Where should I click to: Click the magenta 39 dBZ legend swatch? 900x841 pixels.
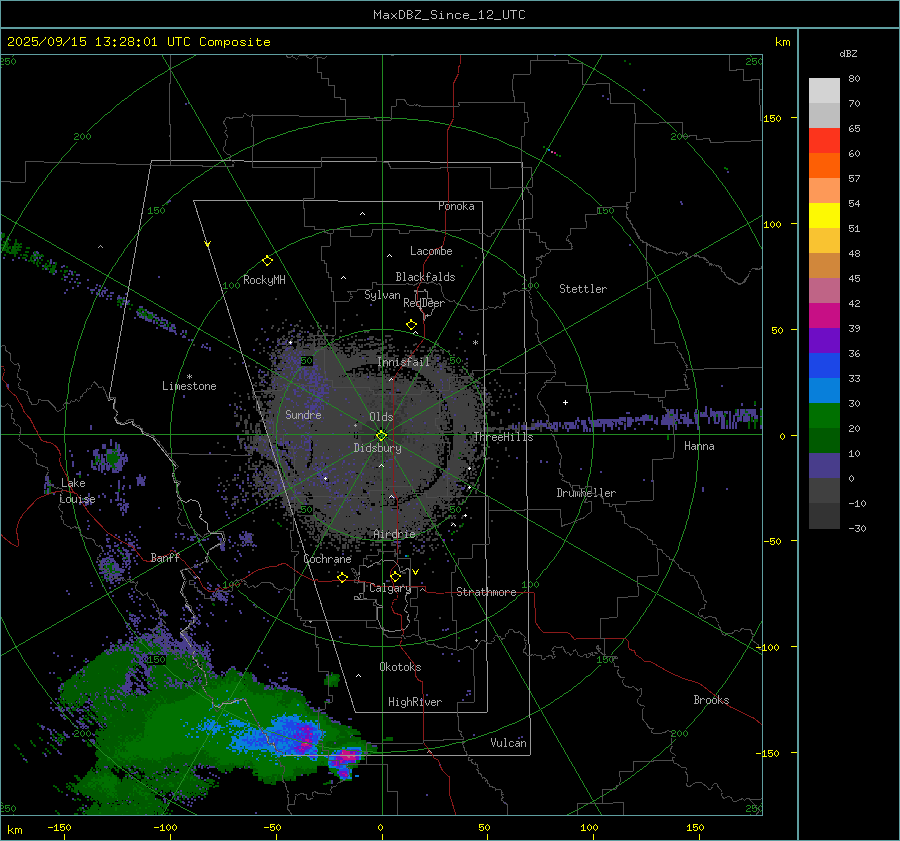coord(824,316)
